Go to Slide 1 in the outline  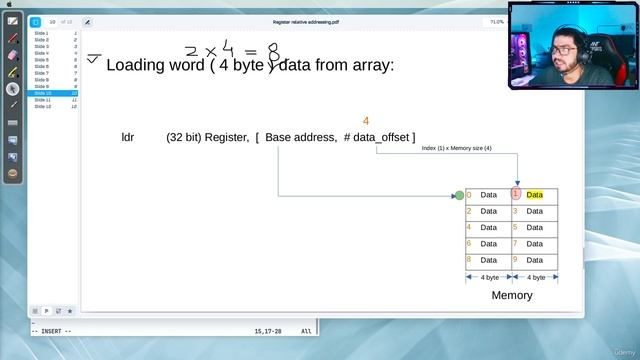point(53,33)
